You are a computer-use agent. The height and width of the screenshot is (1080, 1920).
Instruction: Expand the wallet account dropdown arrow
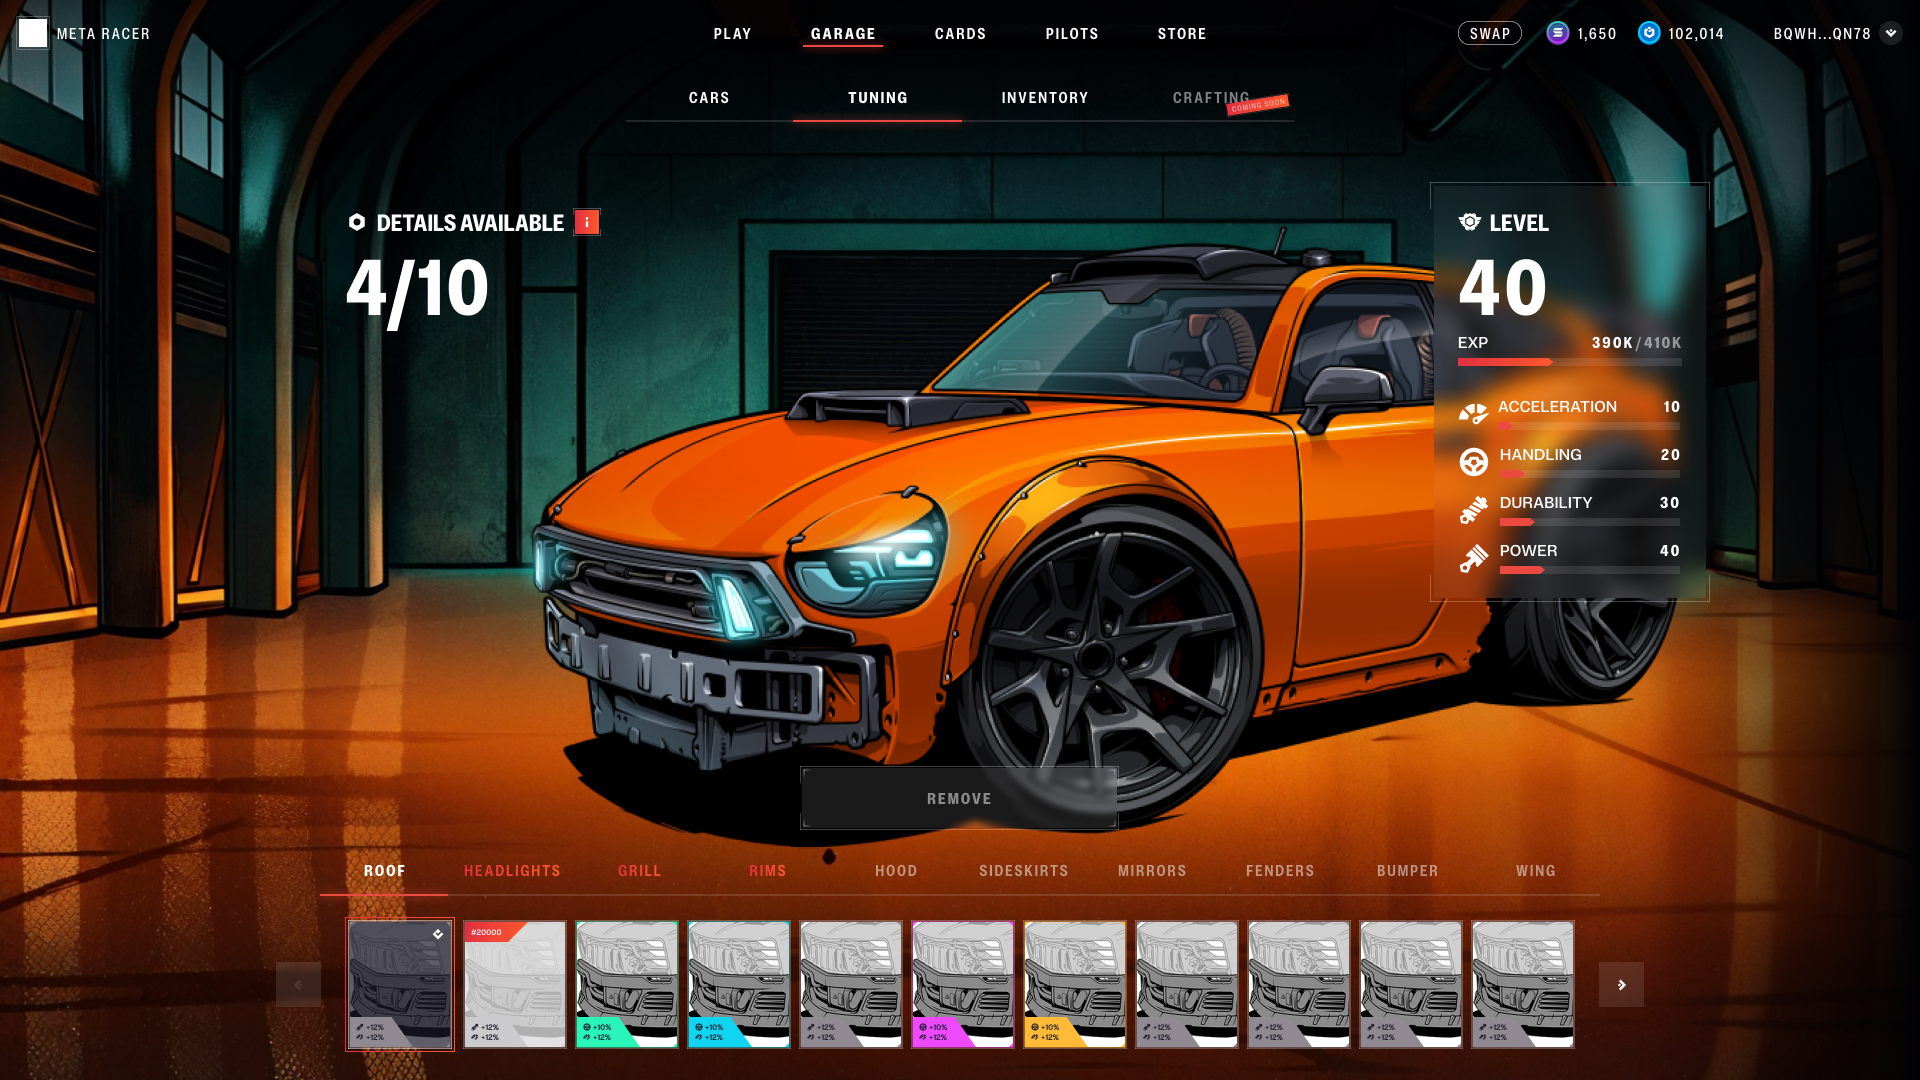coord(1890,33)
